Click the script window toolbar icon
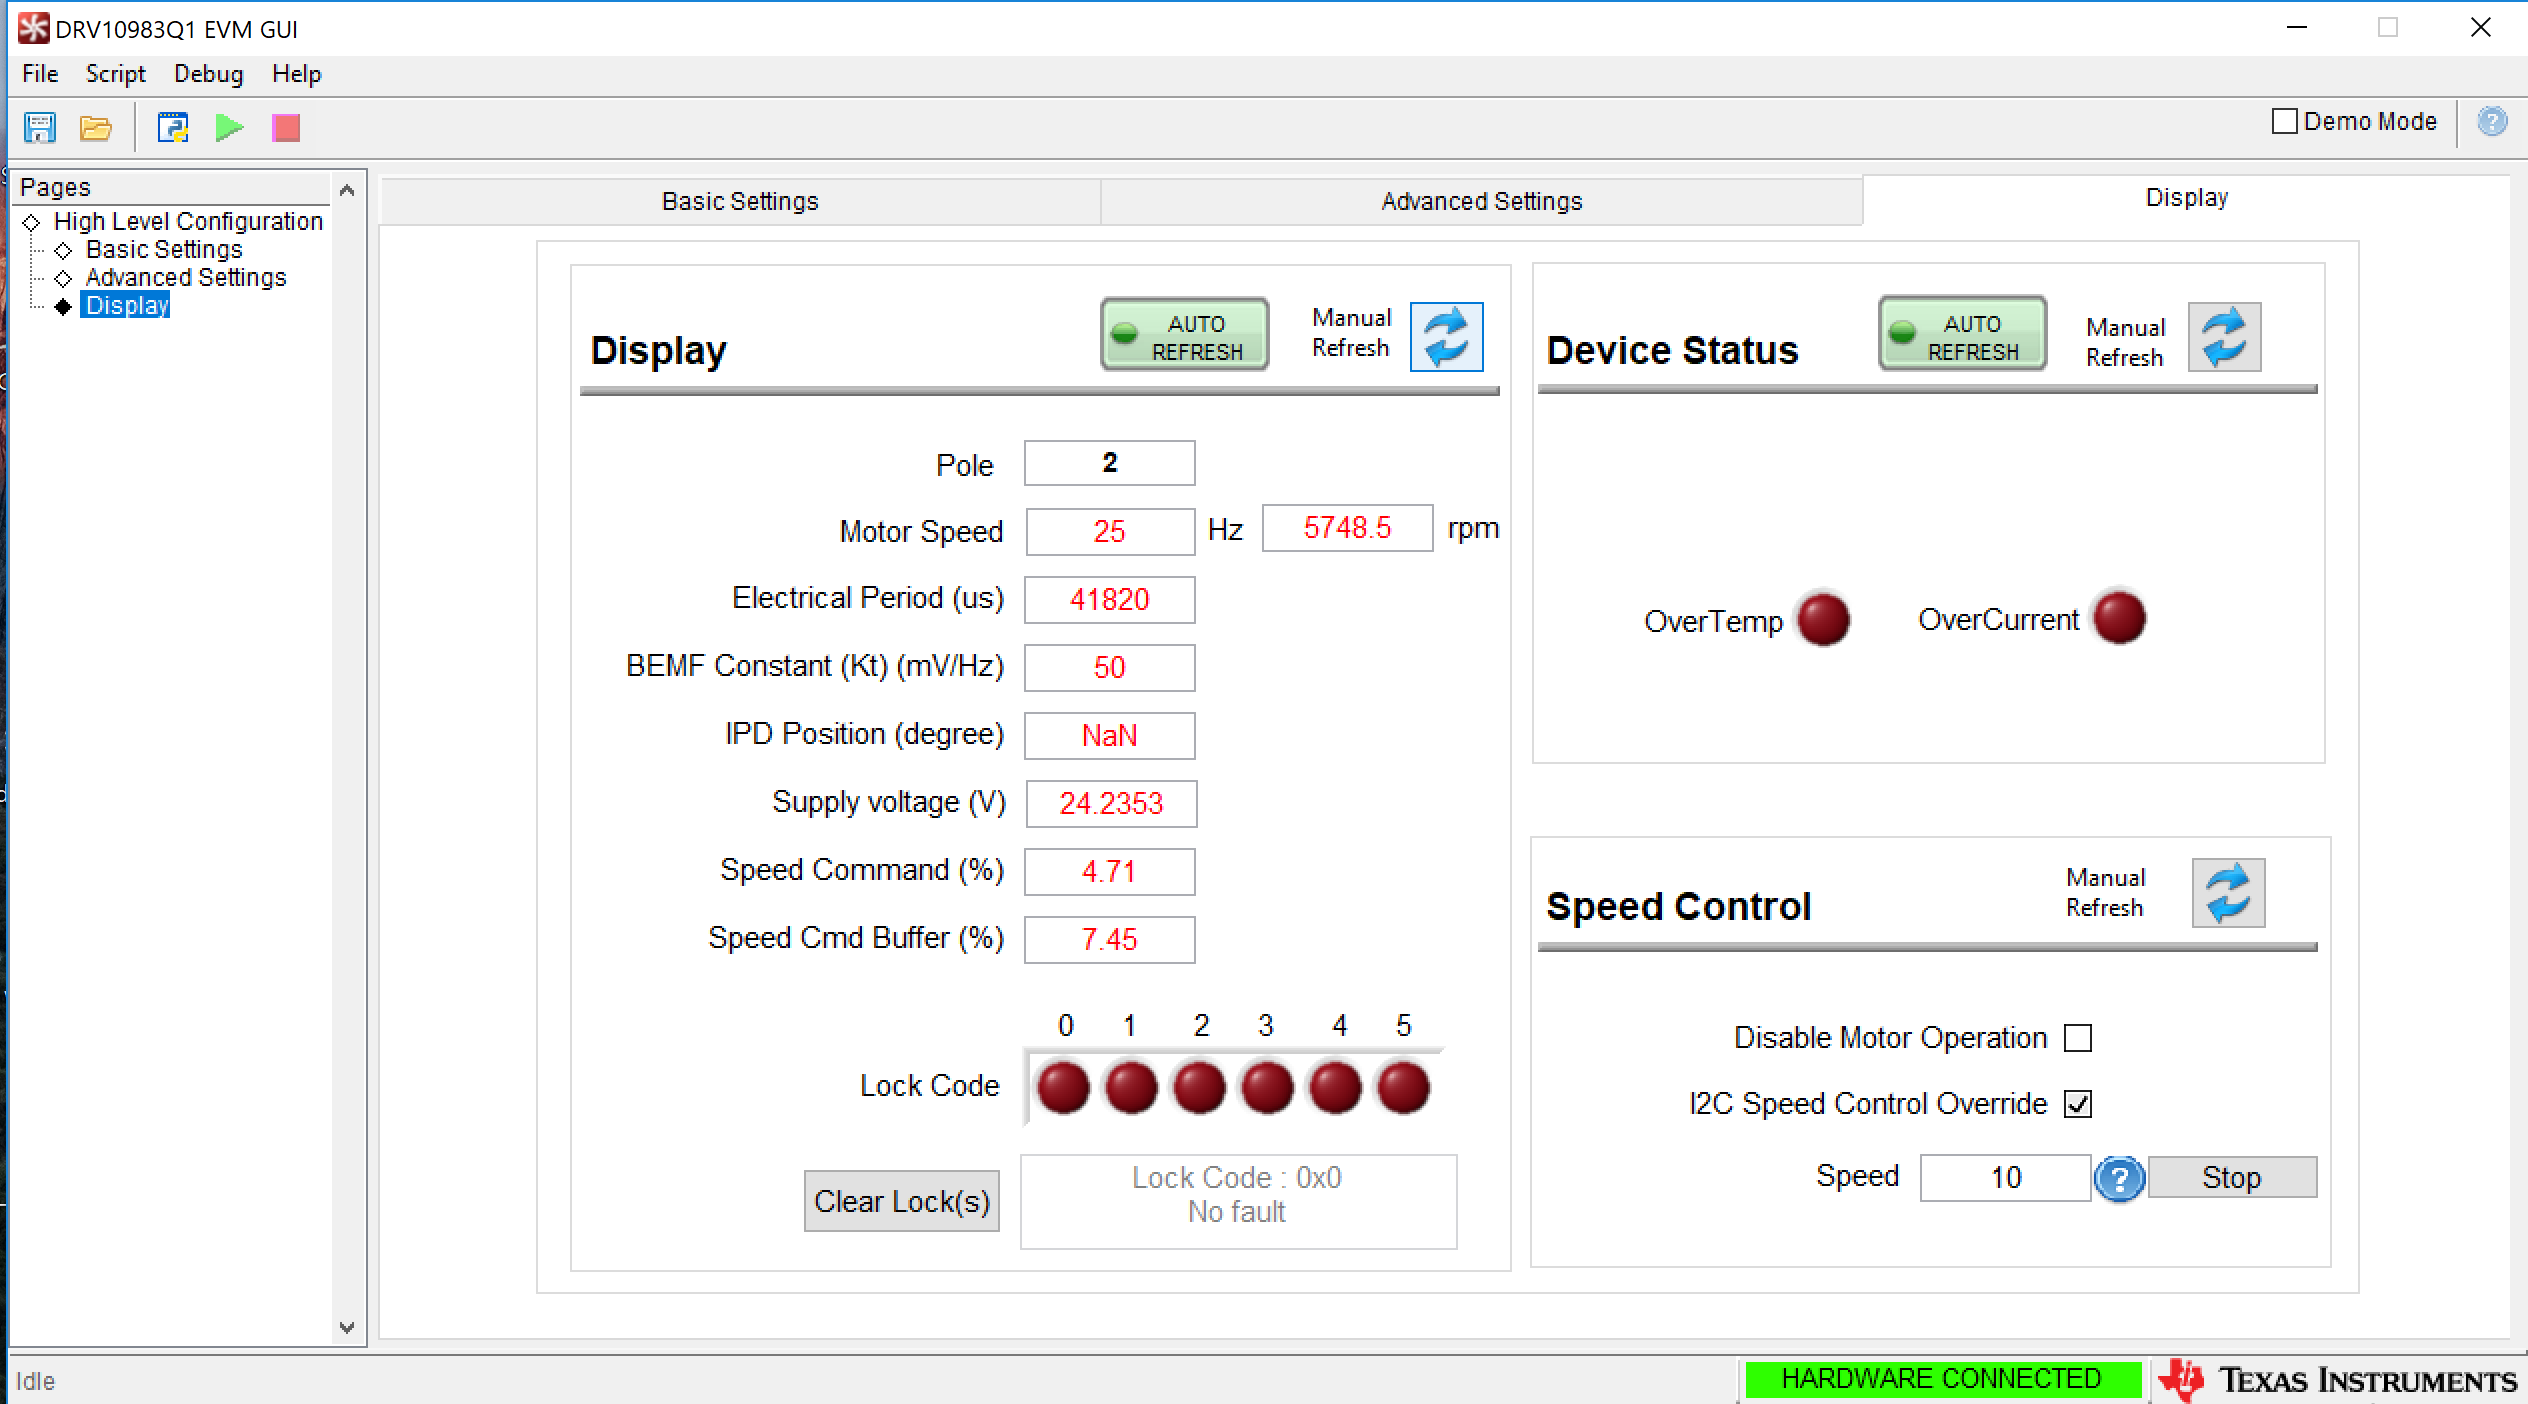This screenshot has height=1404, width=2528. pos(173,128)
